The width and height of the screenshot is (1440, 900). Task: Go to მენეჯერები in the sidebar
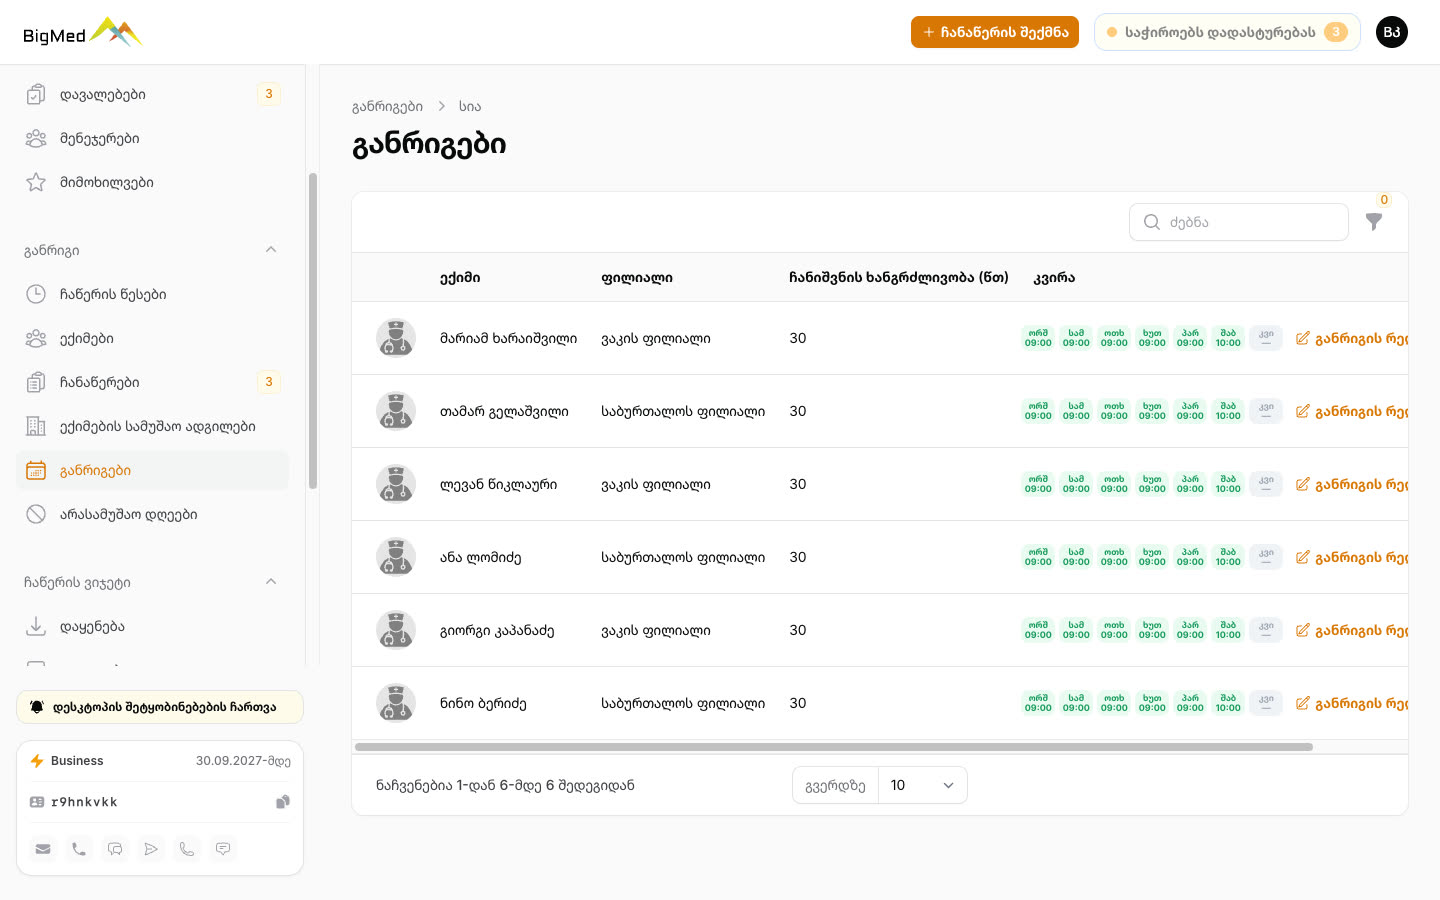152,138
